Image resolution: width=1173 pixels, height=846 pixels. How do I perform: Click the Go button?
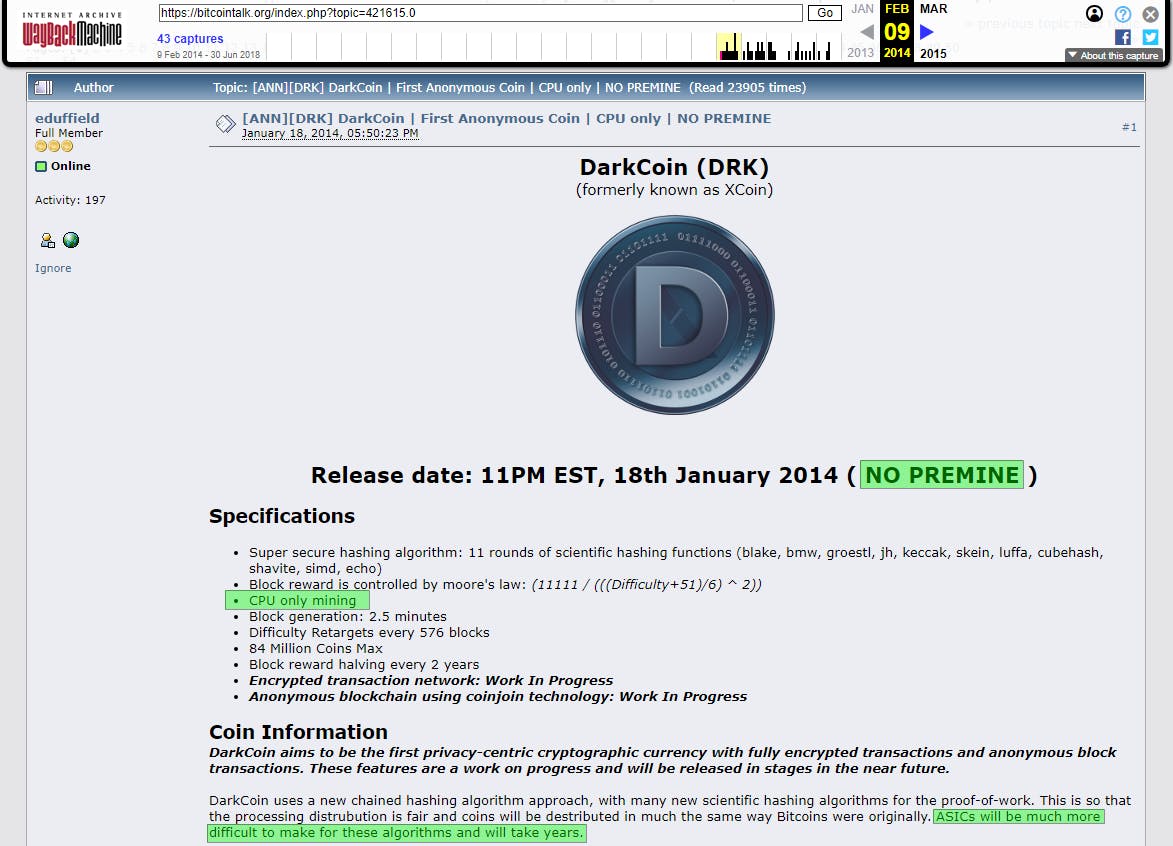coord(824,13)
